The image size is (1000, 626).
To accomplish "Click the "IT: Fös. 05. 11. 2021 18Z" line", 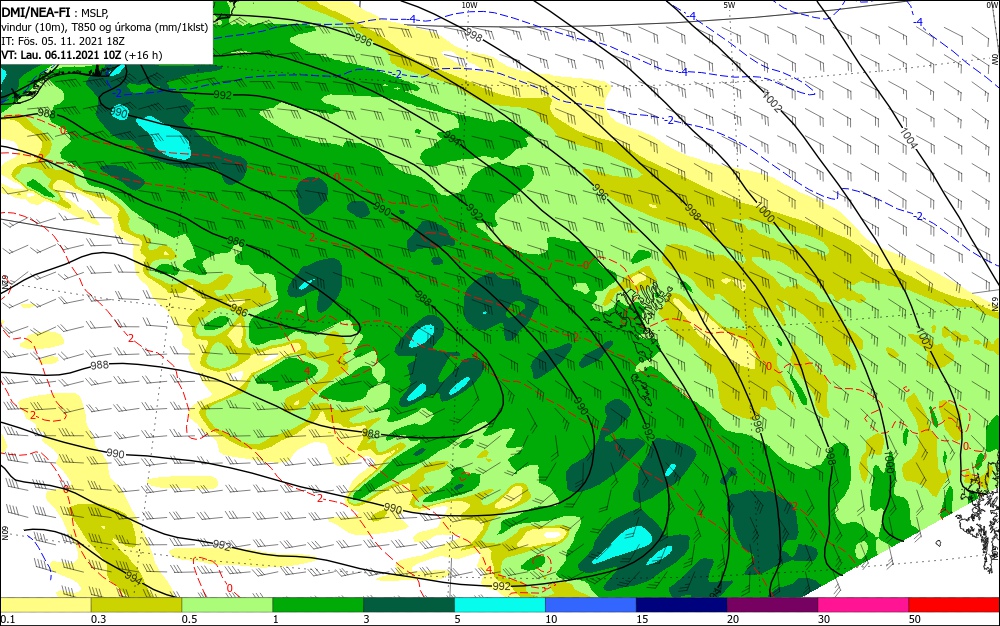I will (62, 41).
